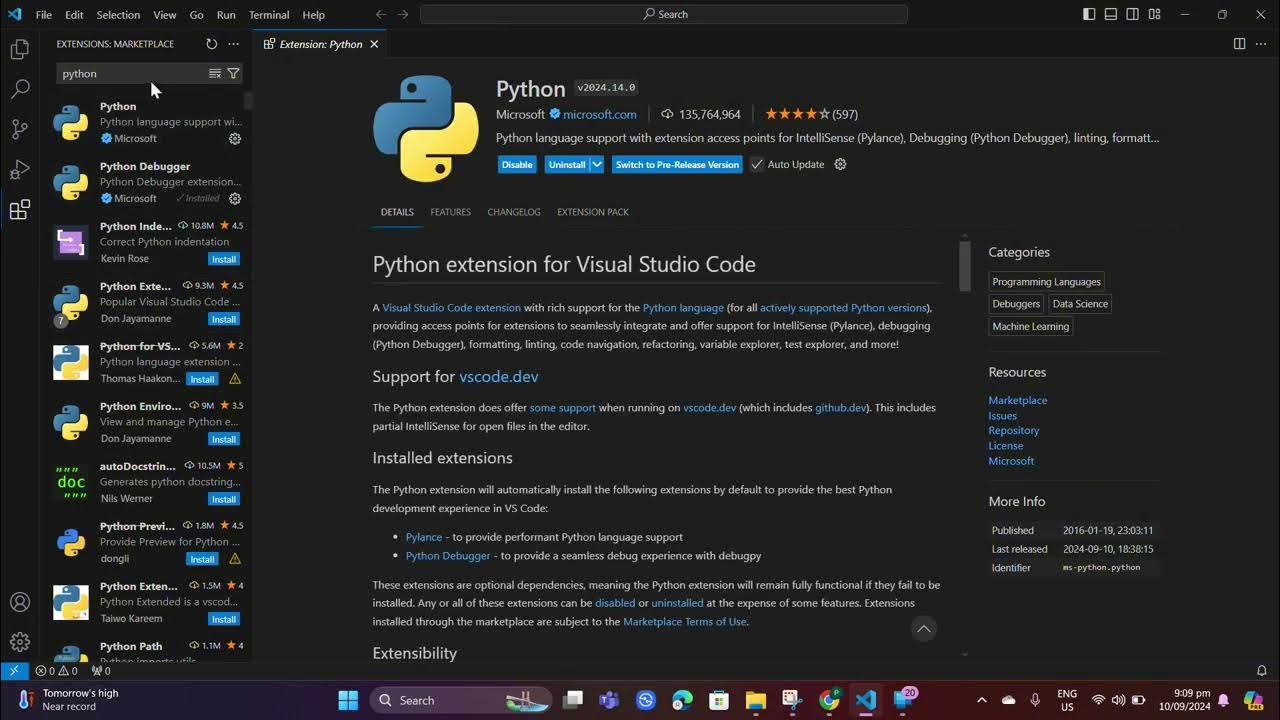Open the microsoft.com publisher link
This screenshot has width=1280, height=720.
600,114
